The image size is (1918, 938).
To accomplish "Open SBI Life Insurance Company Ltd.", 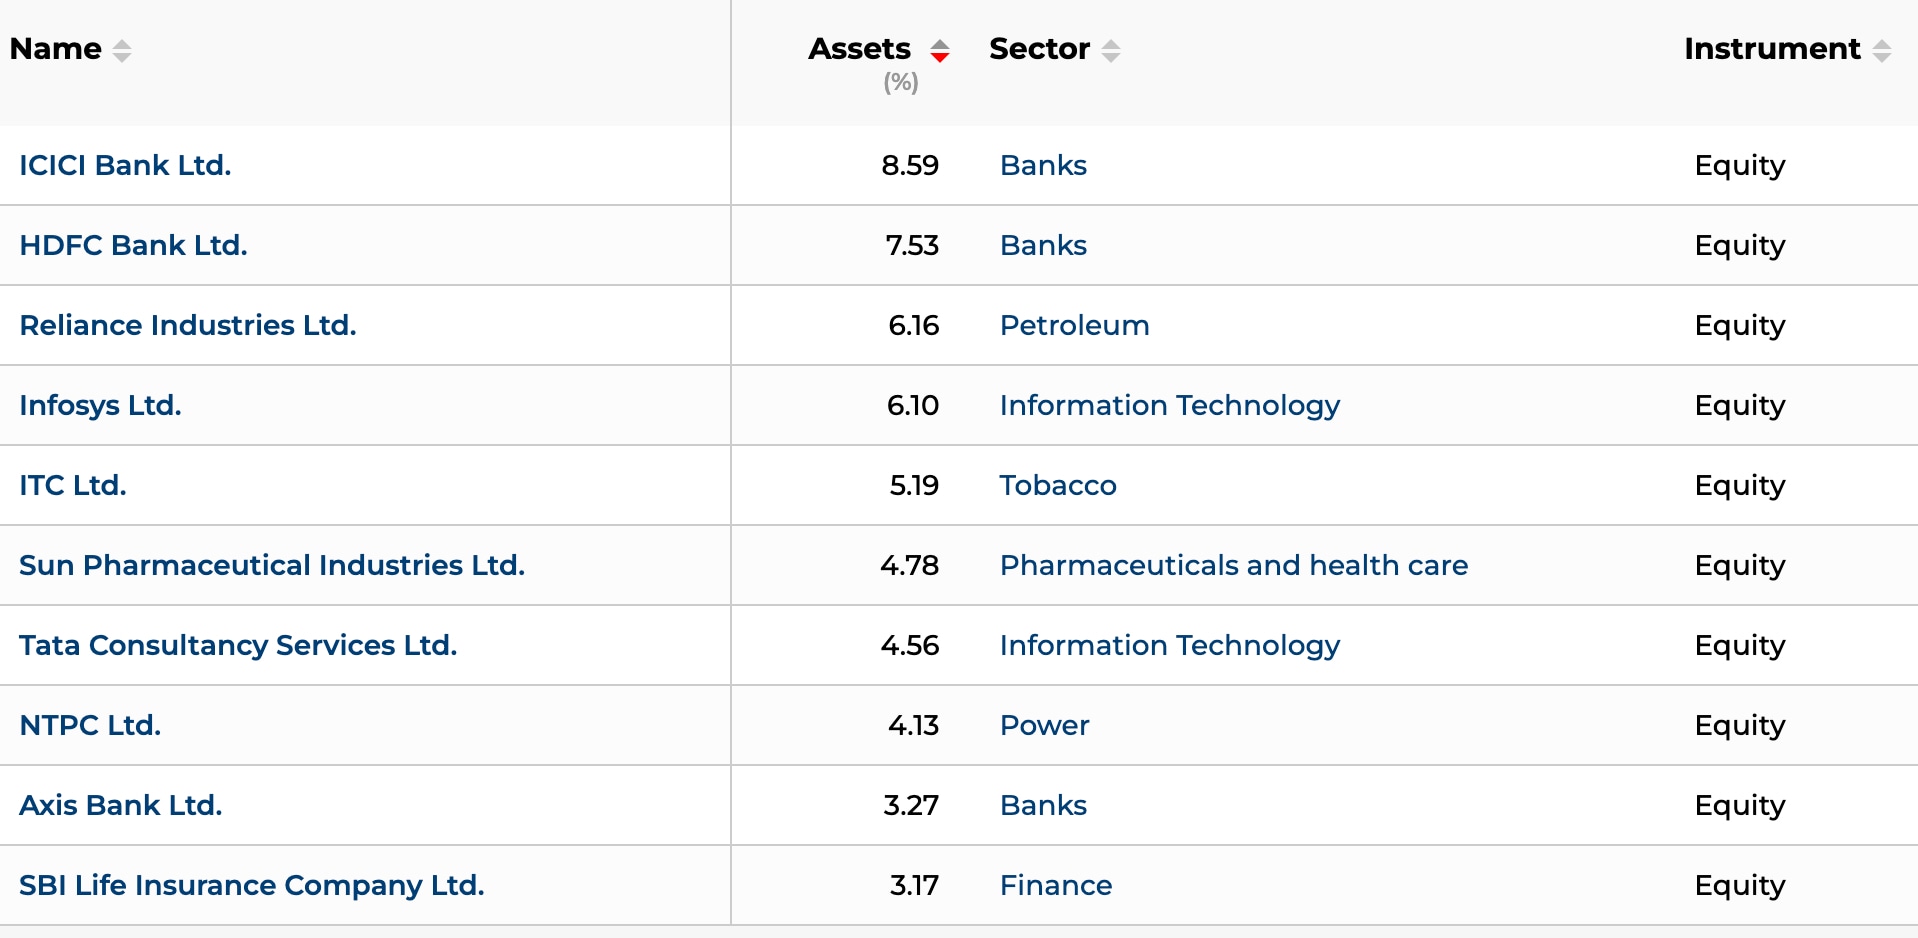I will (x=251, y=885).
